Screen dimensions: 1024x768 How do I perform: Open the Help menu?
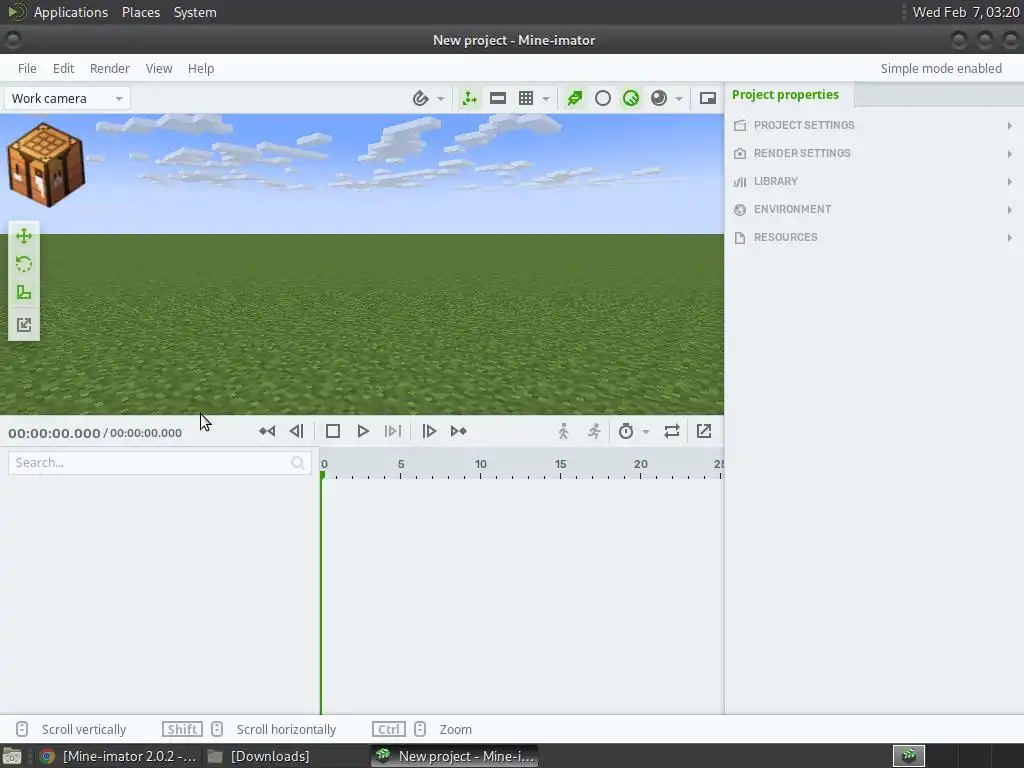[x=200, y=69]
